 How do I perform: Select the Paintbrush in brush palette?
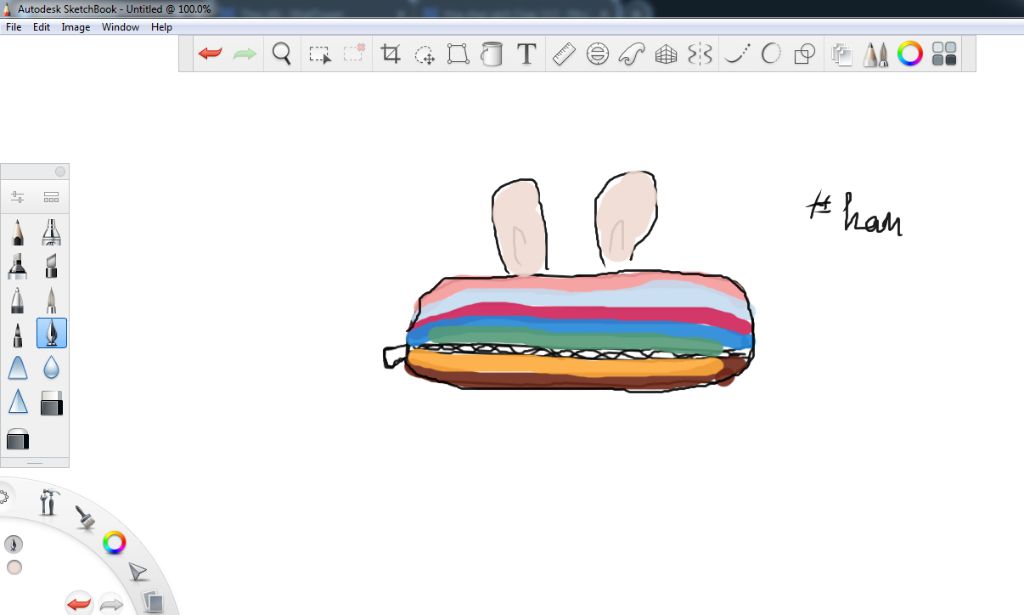(51, 300)
